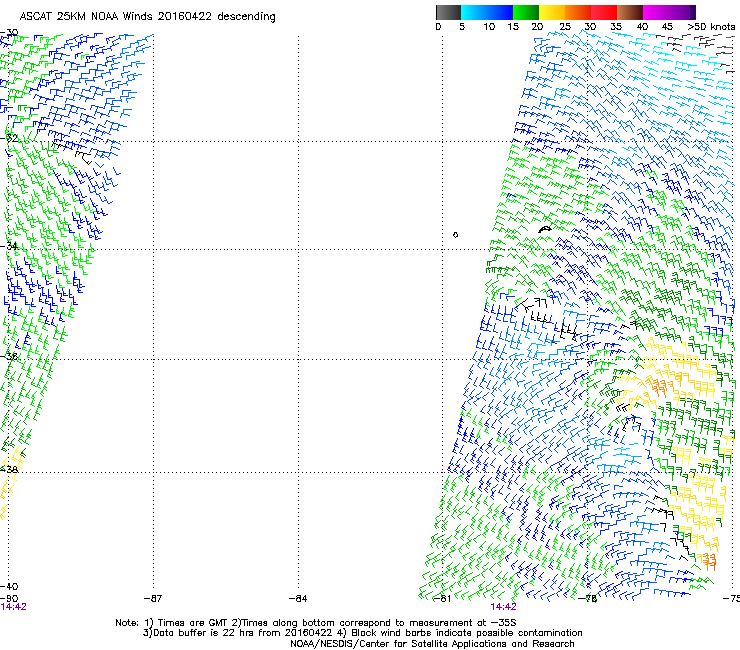This screenshot has width=740, height=650.
Task: Click the -40 latitude axis label
Action: (x=9, y=586)
